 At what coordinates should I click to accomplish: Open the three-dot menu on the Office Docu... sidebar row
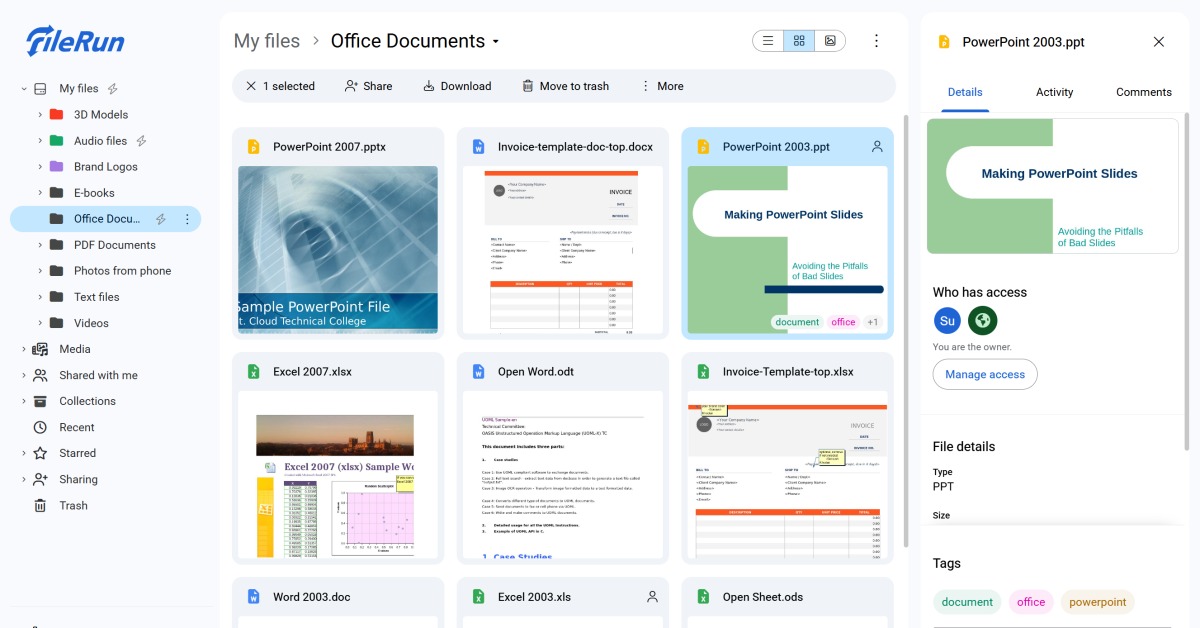[187, 219]
